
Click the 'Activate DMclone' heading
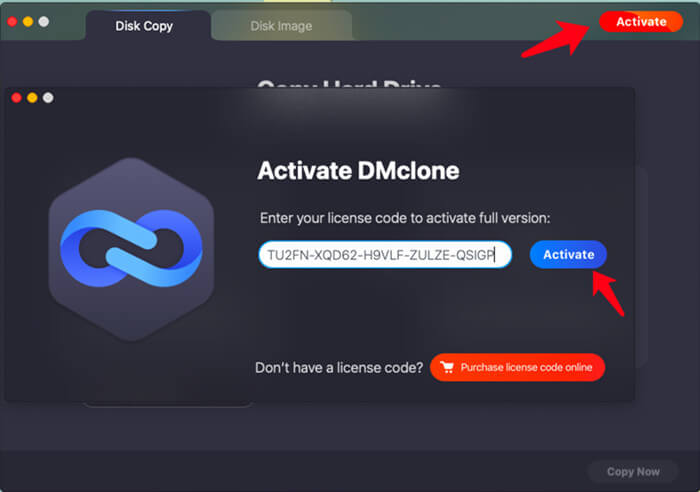358,171
